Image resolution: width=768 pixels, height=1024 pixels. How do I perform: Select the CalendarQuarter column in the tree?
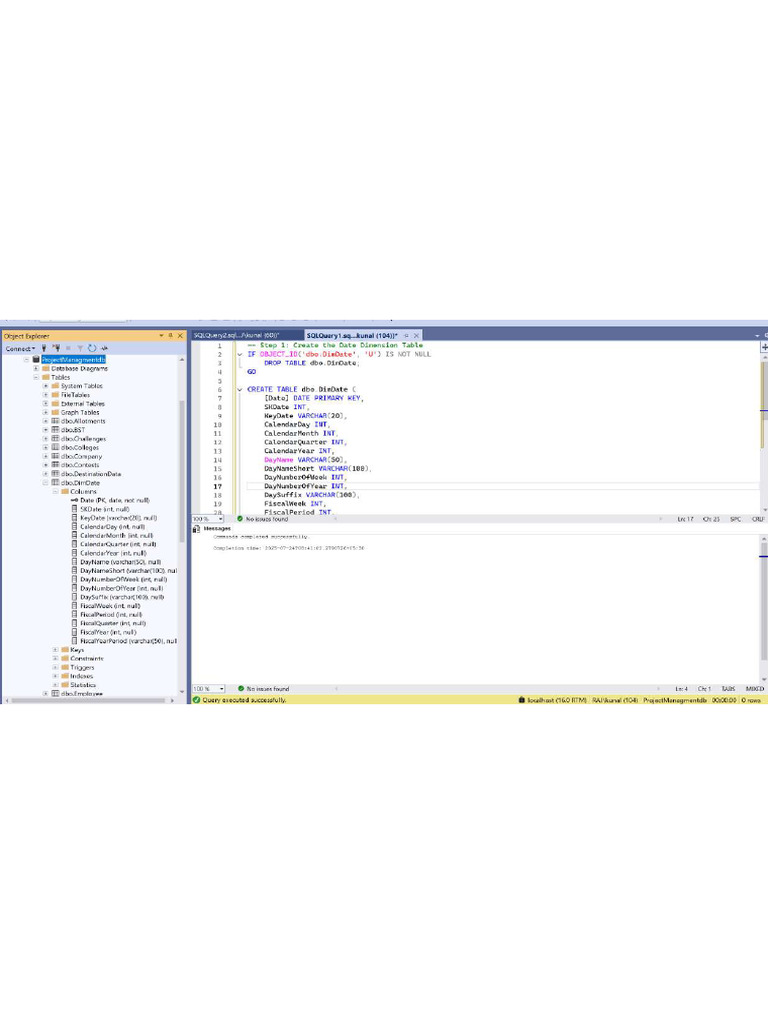118,544
